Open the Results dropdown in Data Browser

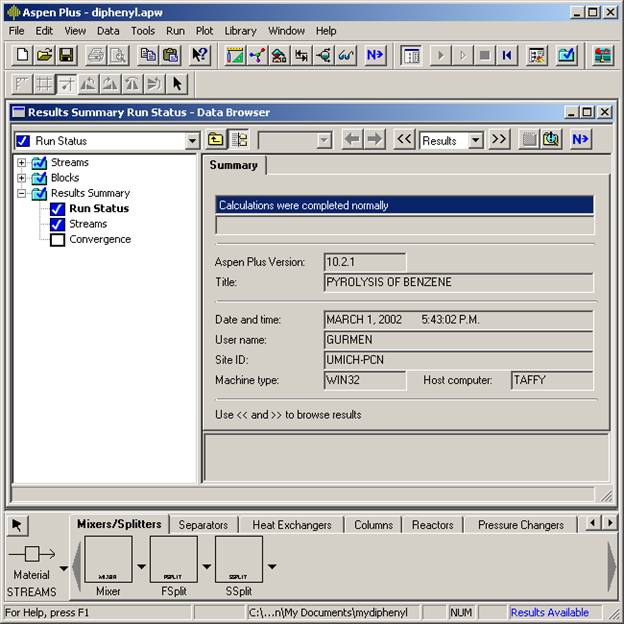[x=475, y=141]
